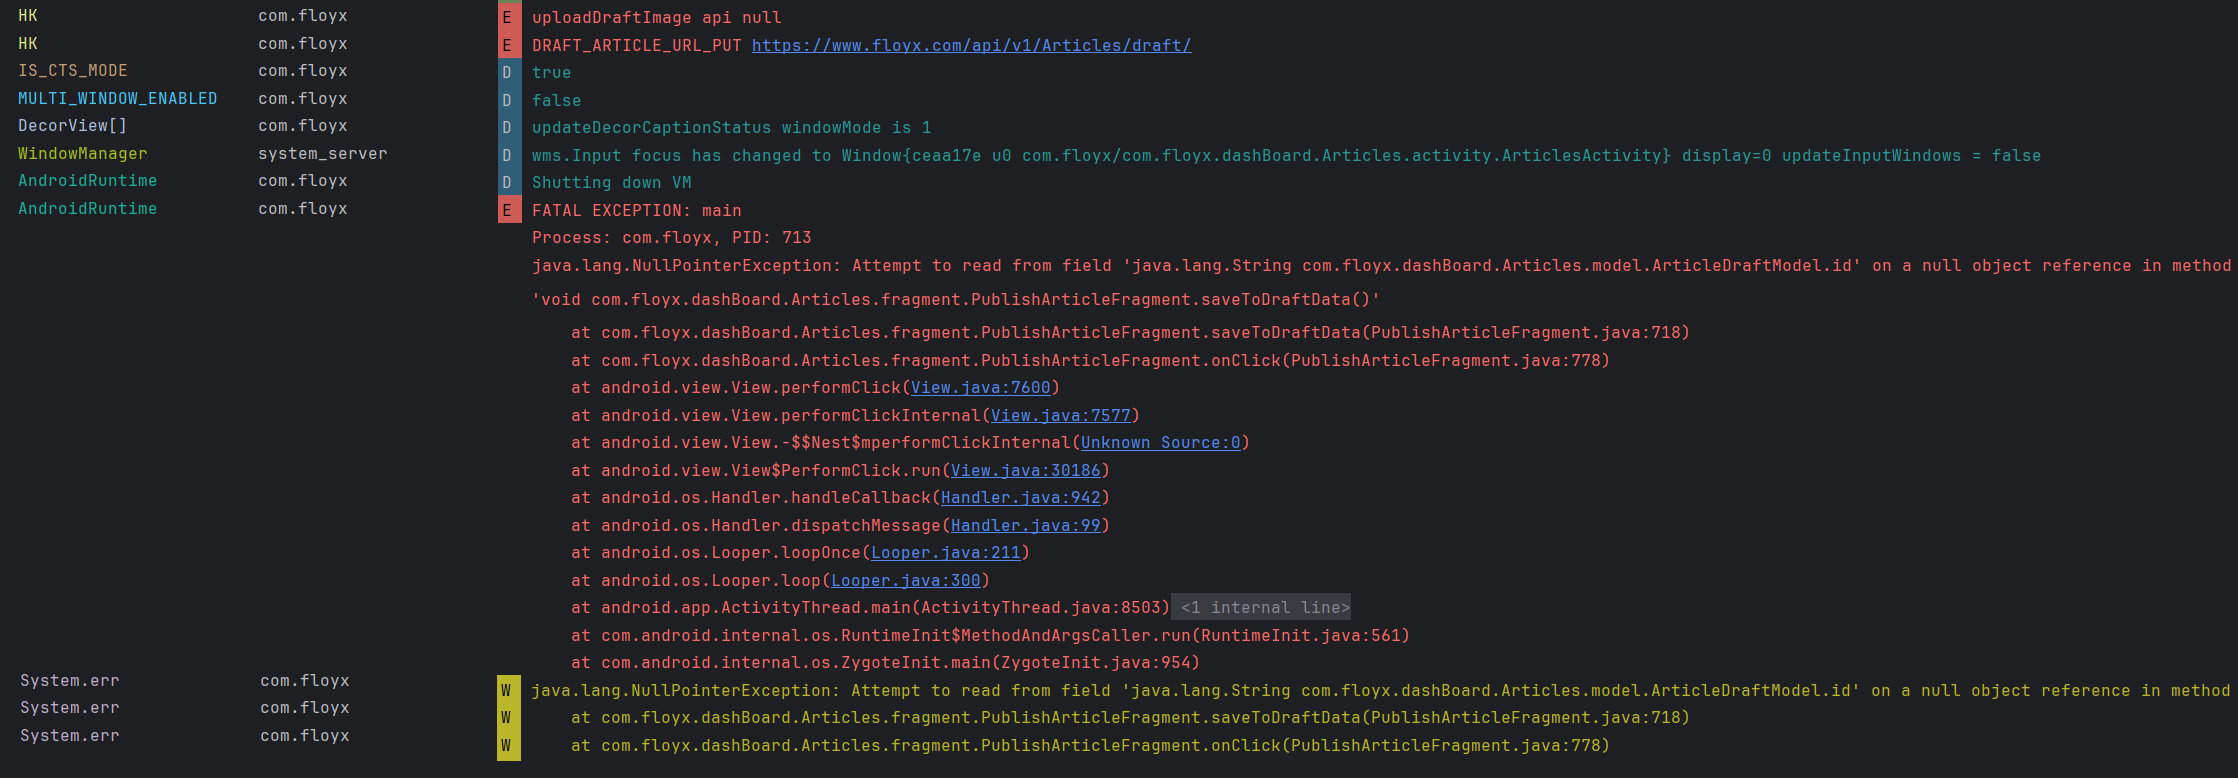
Task: Click the 'void ...saveToDraftData()' continuation line
Action: tap(956, 300)
